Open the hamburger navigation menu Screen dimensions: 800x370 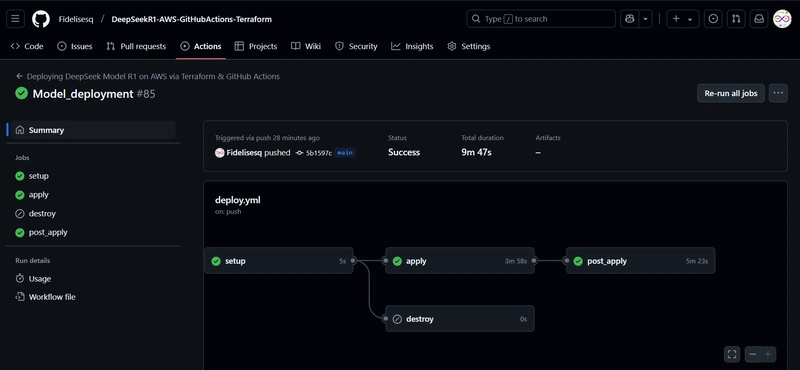15,19
